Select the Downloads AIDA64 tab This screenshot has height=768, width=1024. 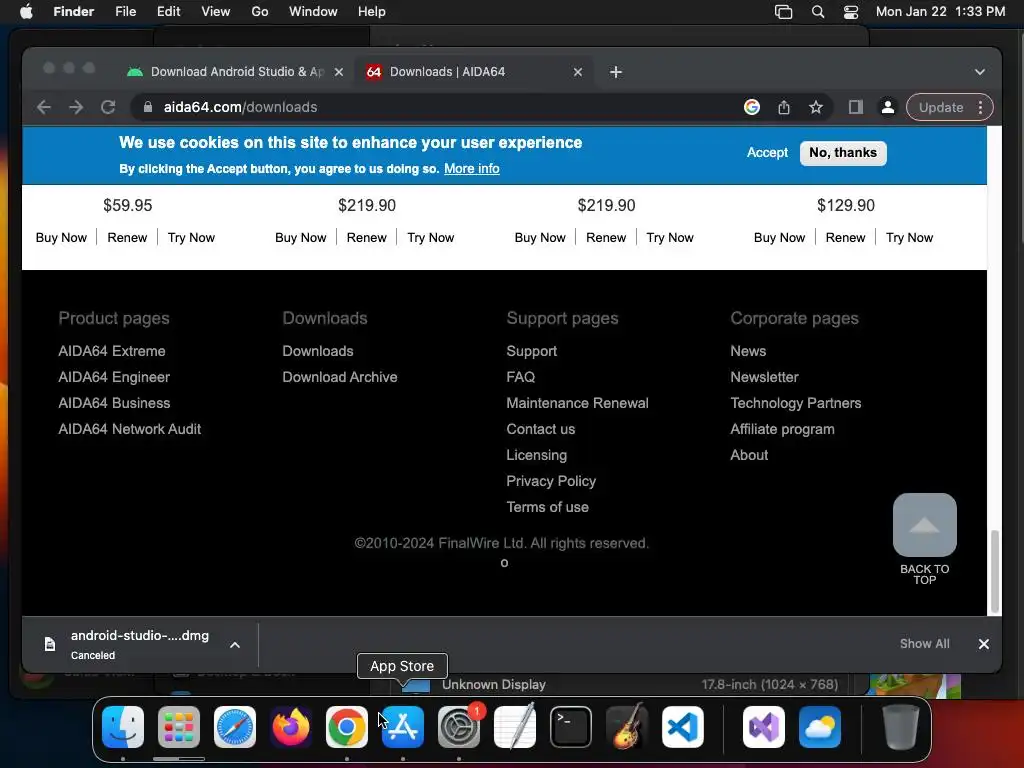[x=473, y=72]
